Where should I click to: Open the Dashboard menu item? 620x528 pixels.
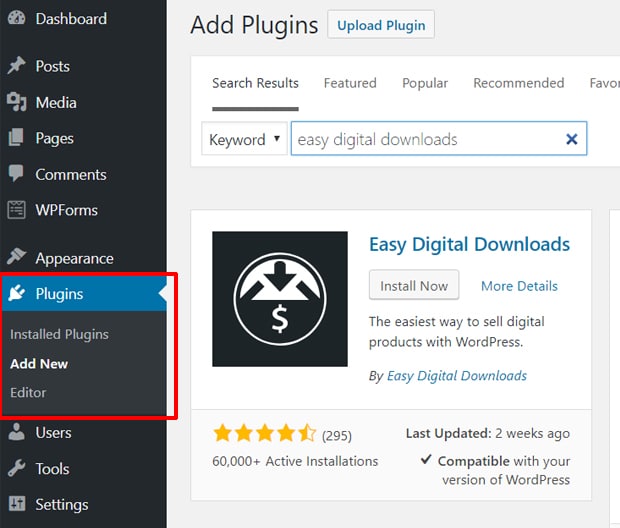point(83,19)
